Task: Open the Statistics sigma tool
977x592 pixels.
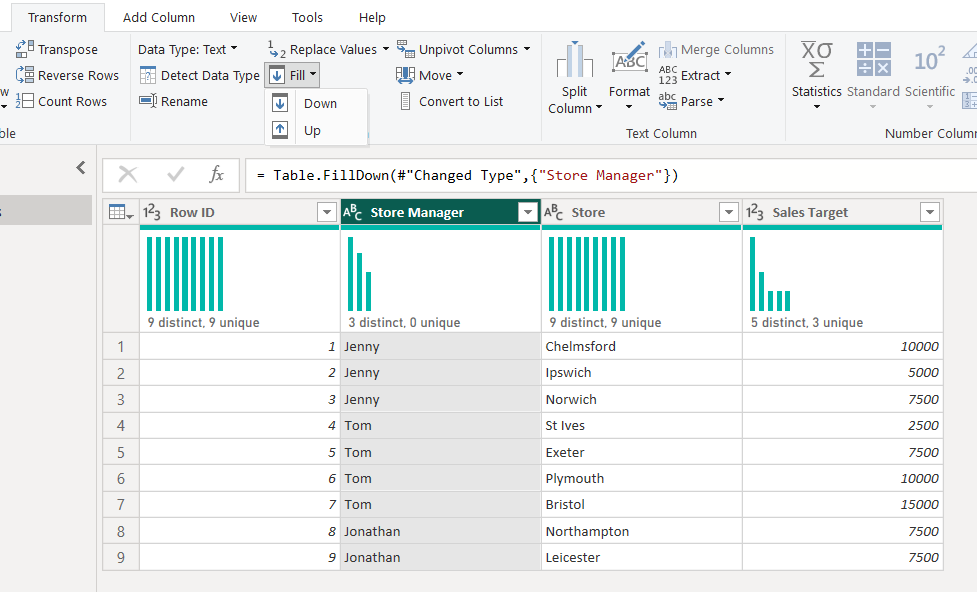Action: pyautogui.click(x=816, y=62)
